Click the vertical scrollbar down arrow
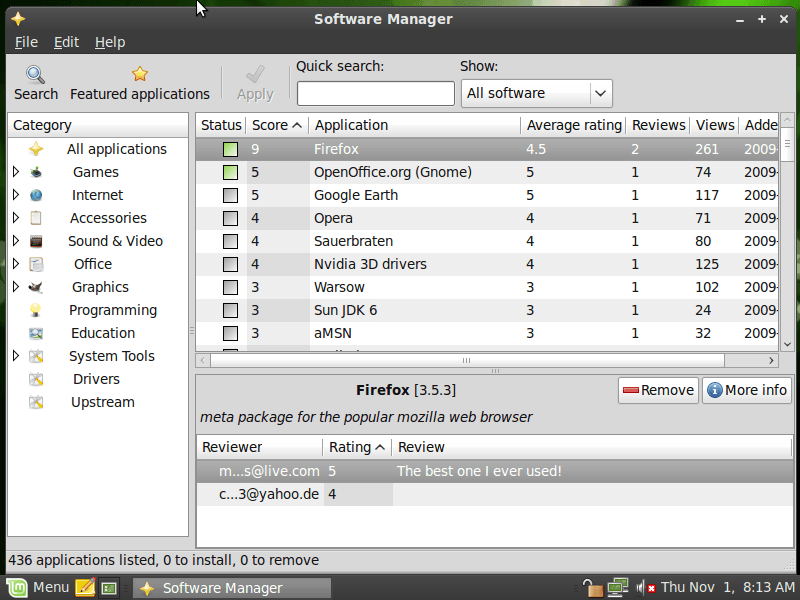The height and width of the screenshot is (600, 800). point(787,344)
